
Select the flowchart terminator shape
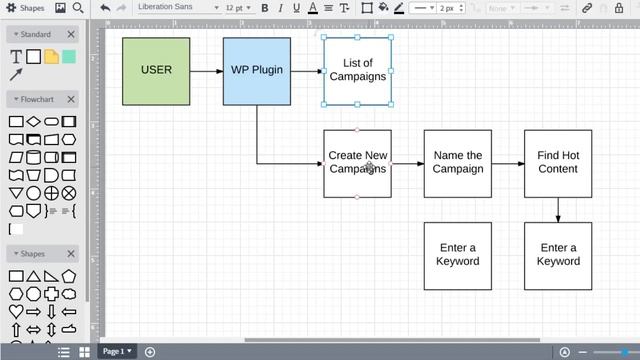[x=51, y=122]
